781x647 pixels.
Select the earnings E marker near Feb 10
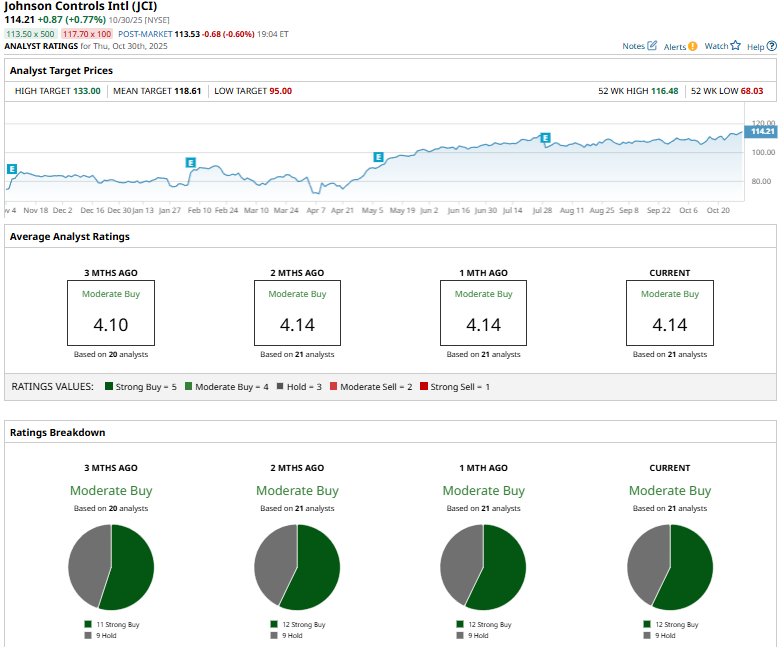(191, 162)
